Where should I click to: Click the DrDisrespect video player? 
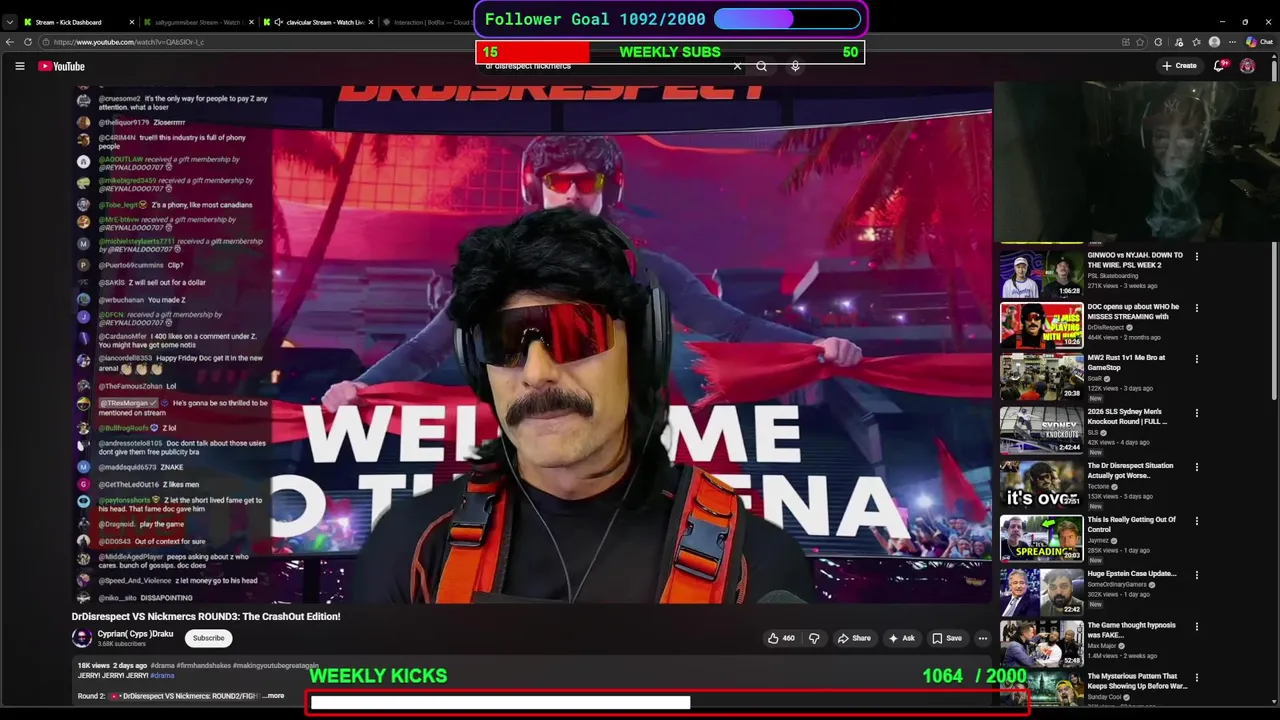[x=532, y=343]
